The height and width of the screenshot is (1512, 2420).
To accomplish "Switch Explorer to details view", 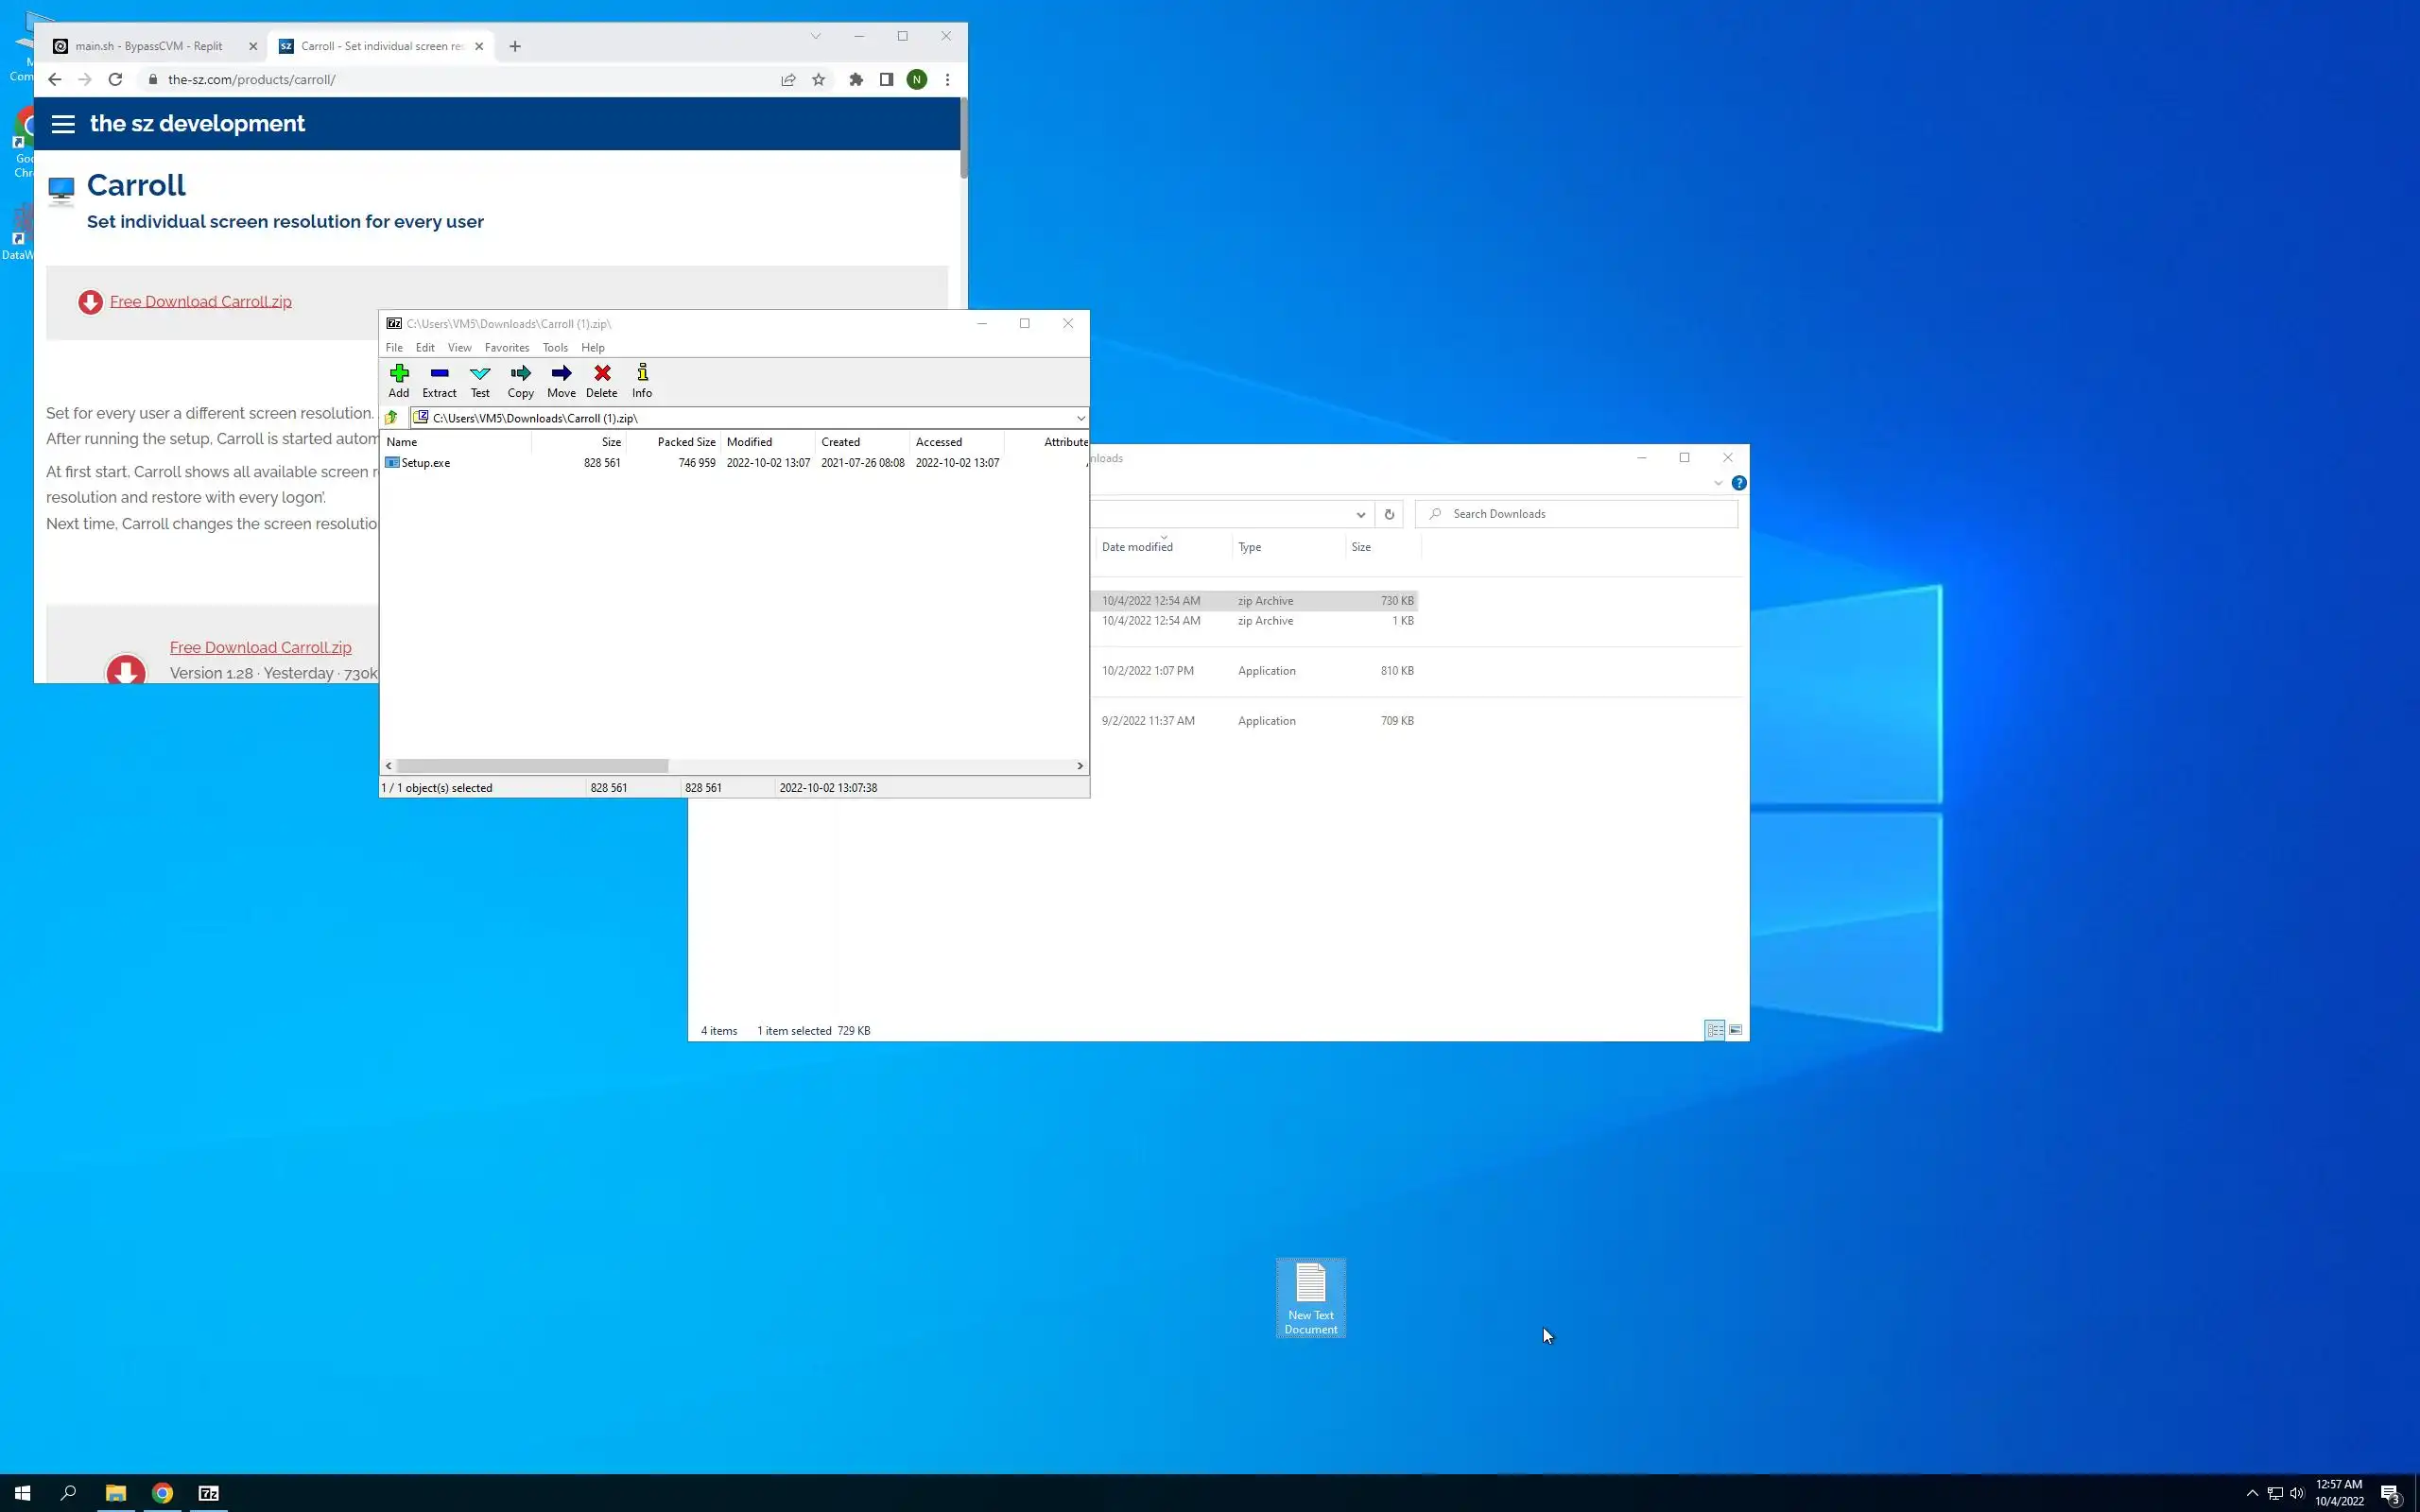I will click(1714, 1030).
